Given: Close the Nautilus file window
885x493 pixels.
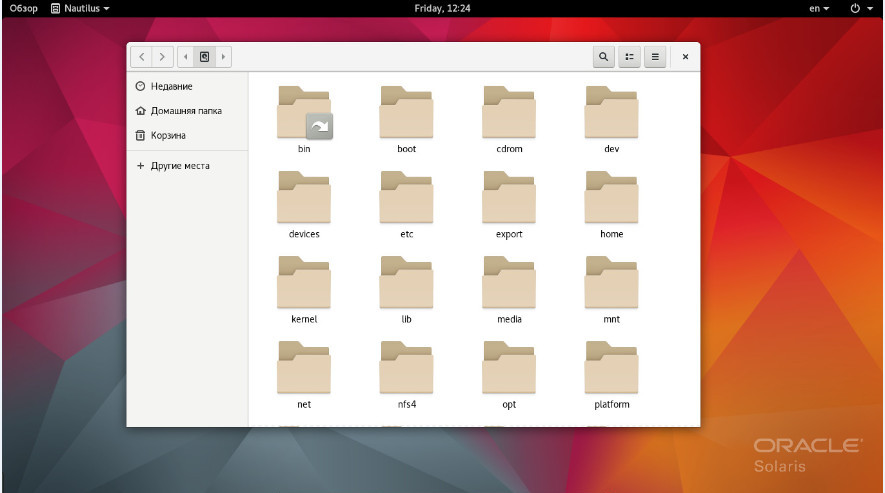Looking at the screenshot, I should point(685,56).
